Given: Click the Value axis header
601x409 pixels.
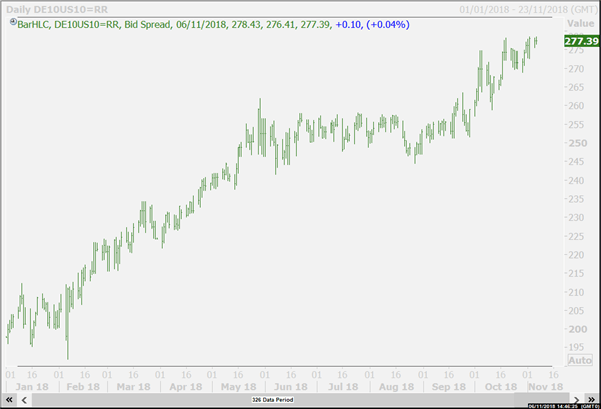Looking at the screenshot, I should [580, 24].
